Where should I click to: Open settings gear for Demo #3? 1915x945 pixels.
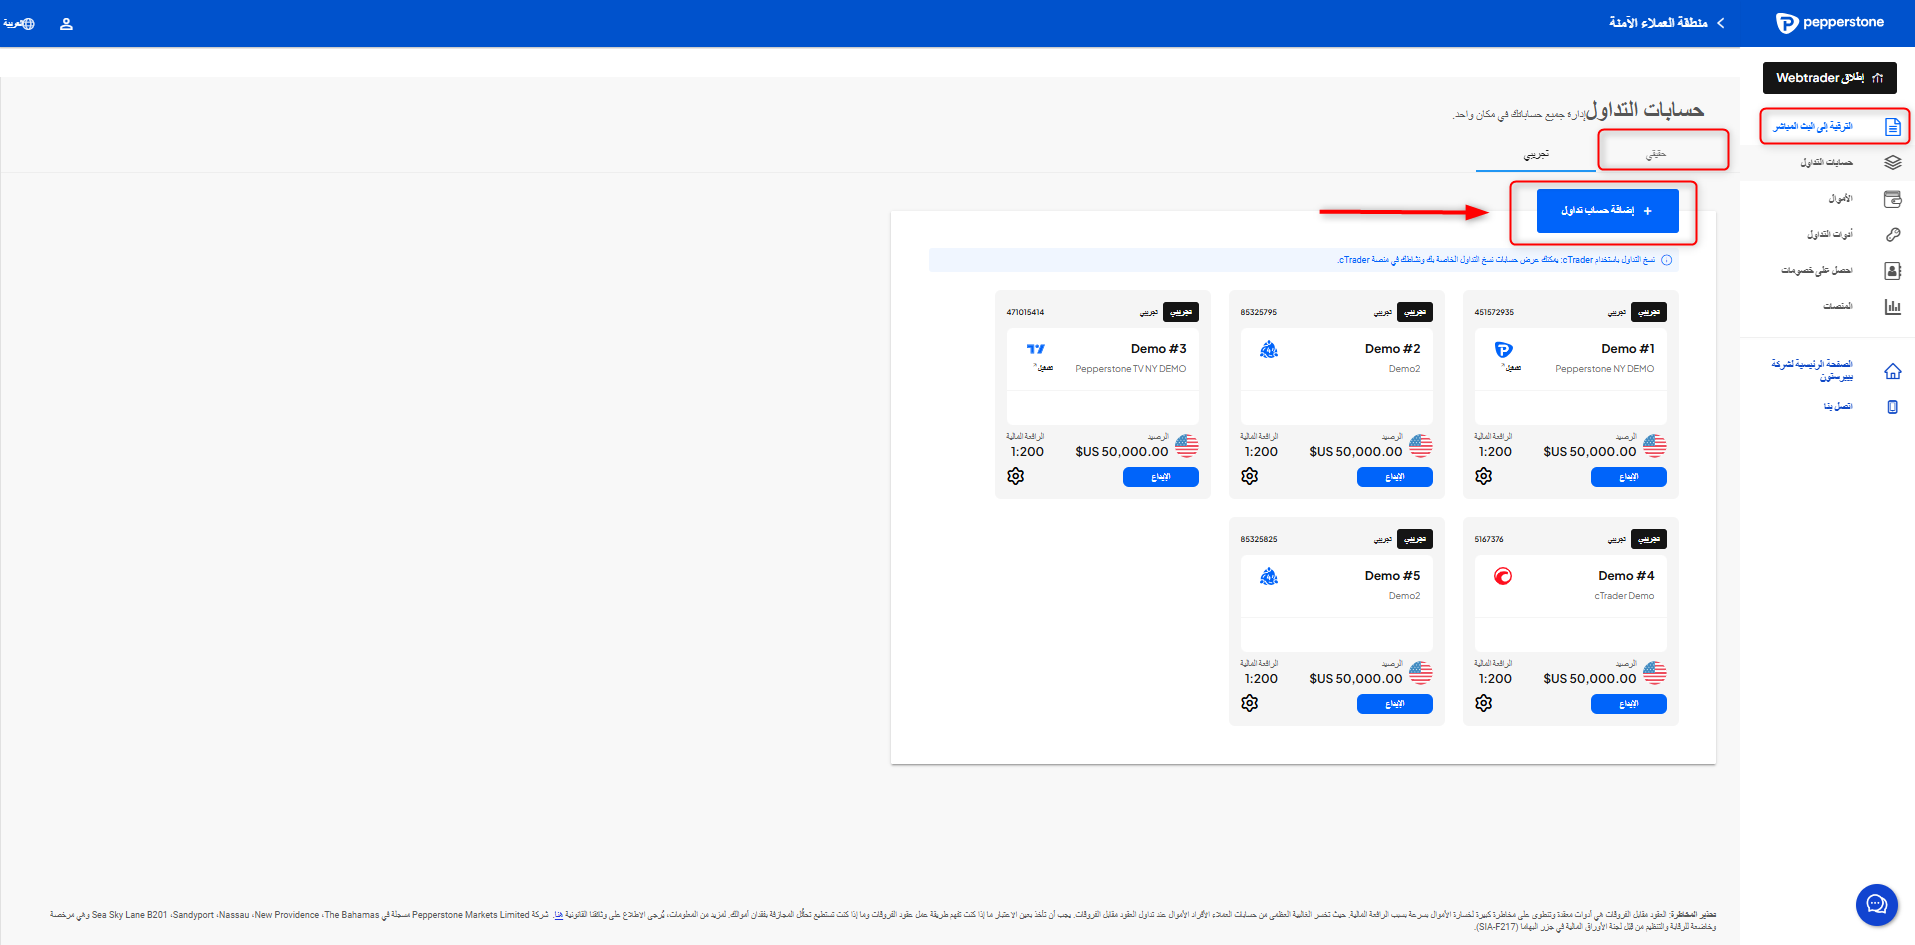1015,476
